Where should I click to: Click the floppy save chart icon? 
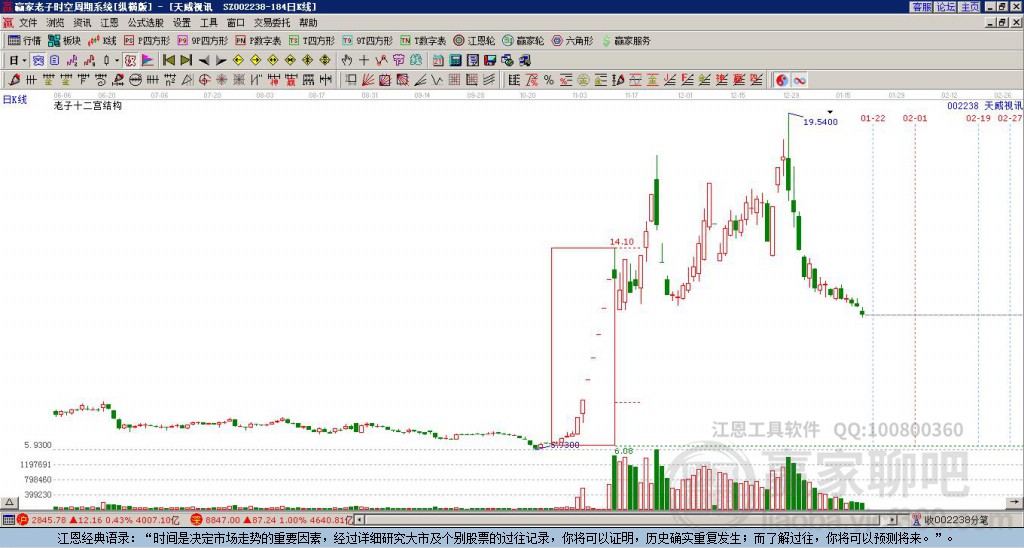coord(490,60)
